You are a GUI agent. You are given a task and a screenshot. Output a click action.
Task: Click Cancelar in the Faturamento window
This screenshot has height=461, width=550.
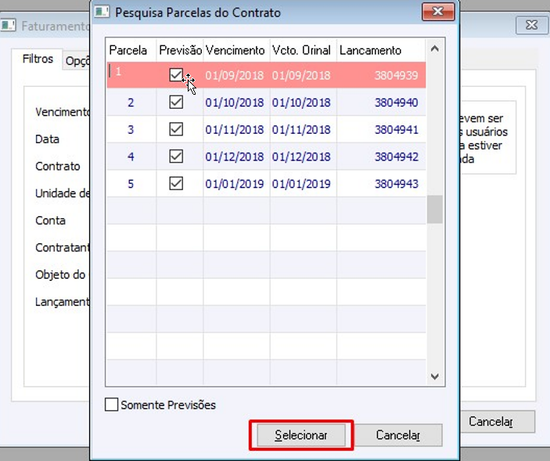pyautogui.click(x=497, y=421)
